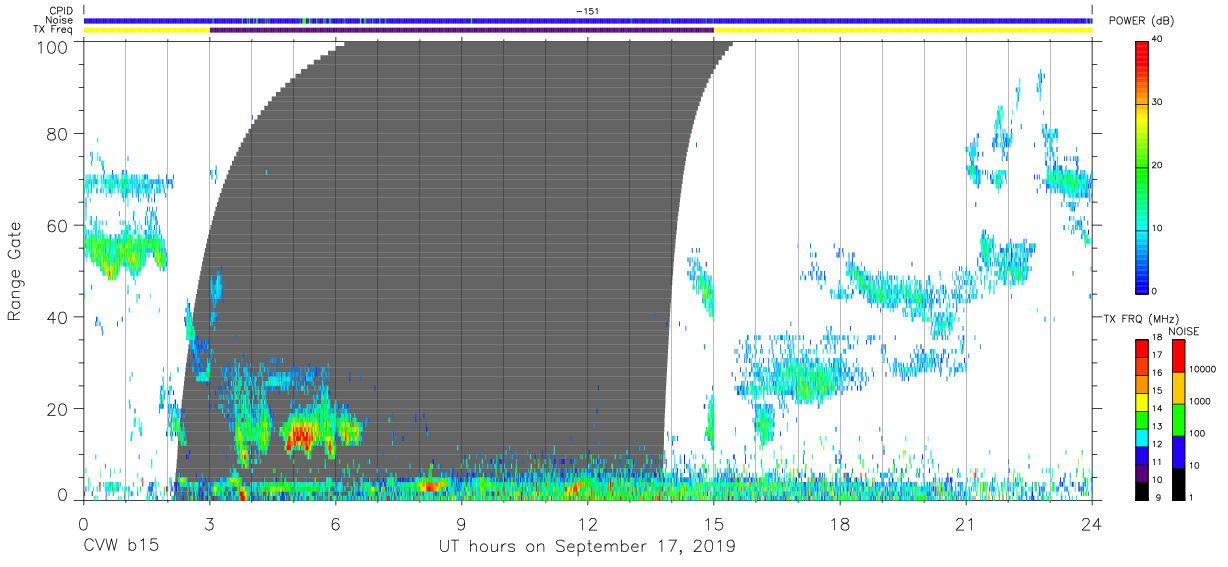Click the blue Noise strip above the plot

point(587,20)
